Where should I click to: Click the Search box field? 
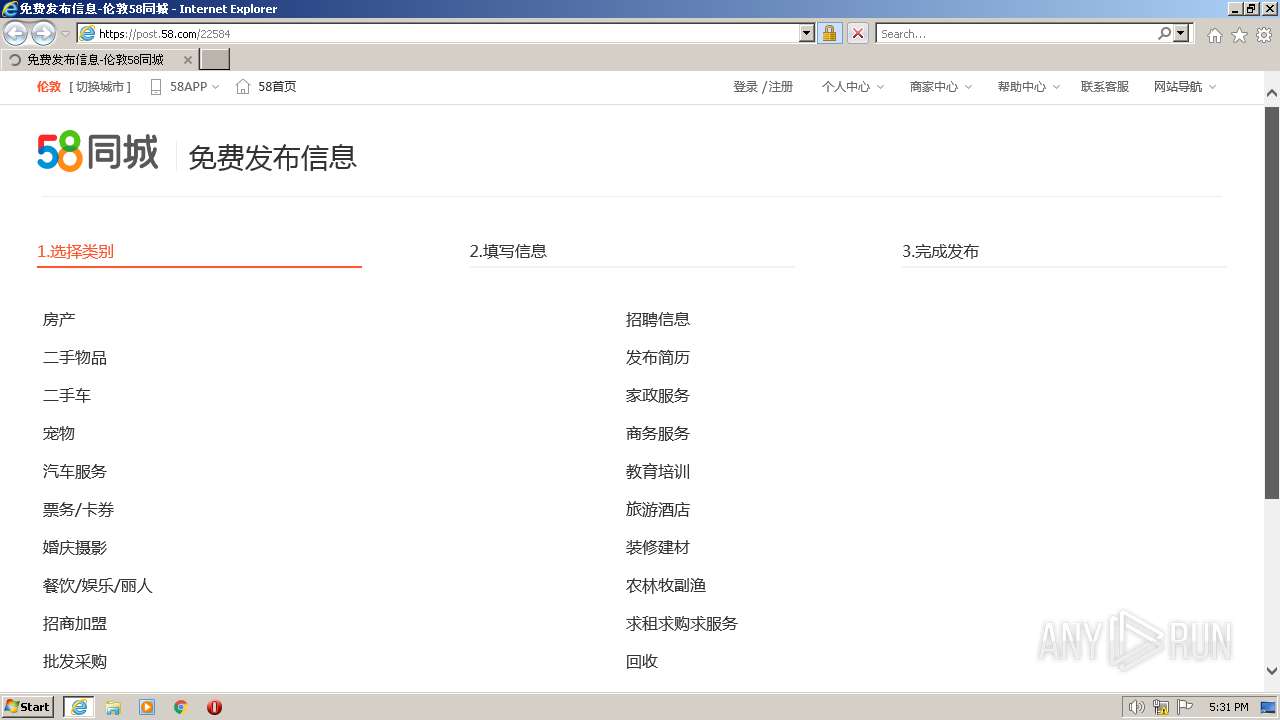pyautogui.click(x=1016, y=33)
